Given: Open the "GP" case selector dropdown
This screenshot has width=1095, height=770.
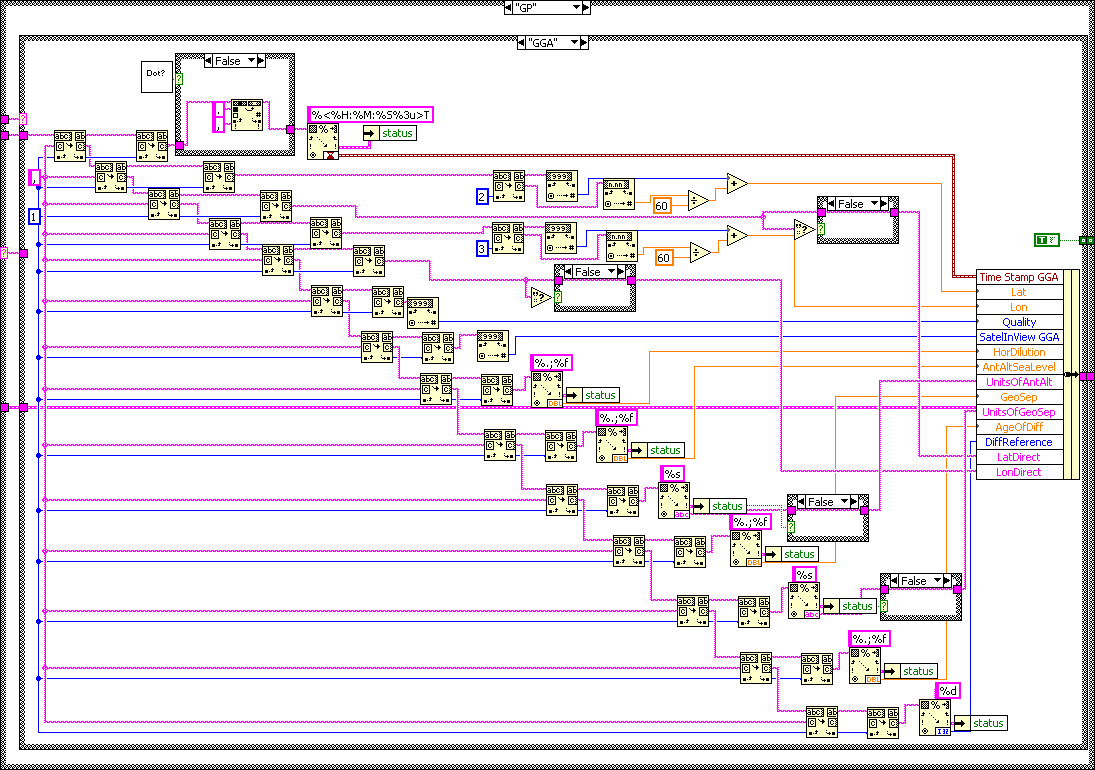Looking at the screenshot, I should [577, 8].
